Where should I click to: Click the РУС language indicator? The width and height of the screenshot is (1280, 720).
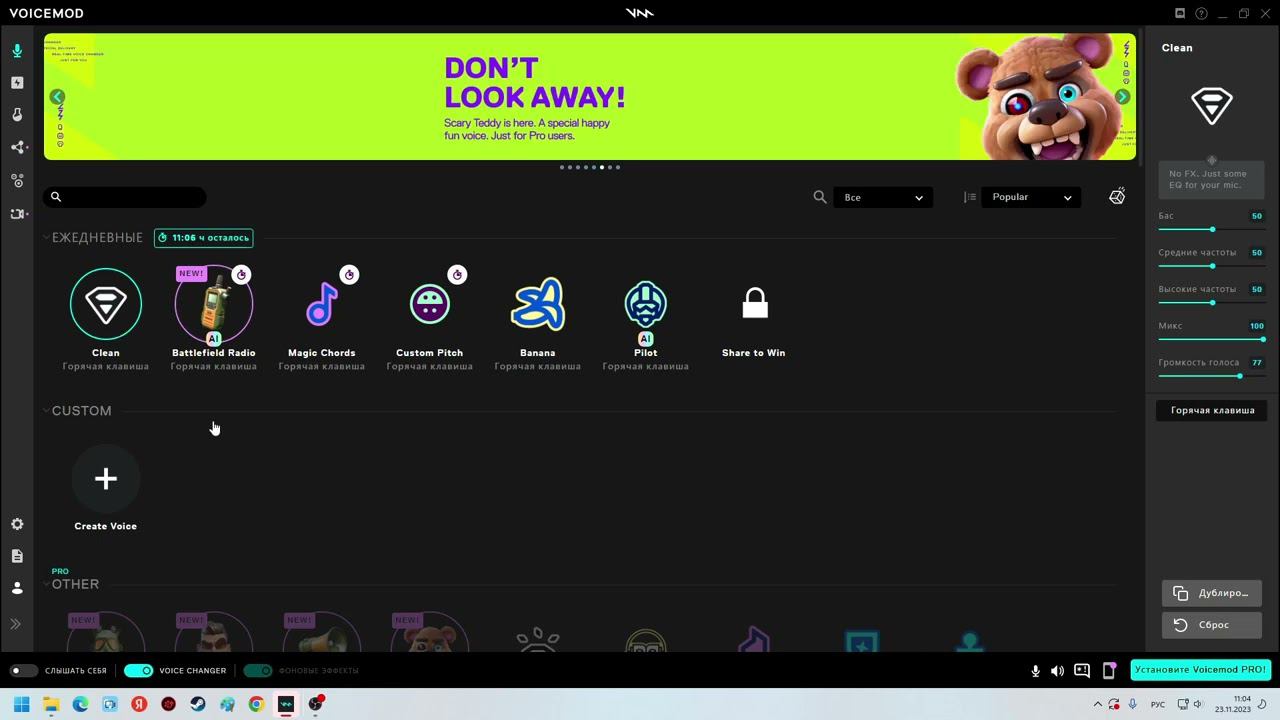click(1158, 704)
